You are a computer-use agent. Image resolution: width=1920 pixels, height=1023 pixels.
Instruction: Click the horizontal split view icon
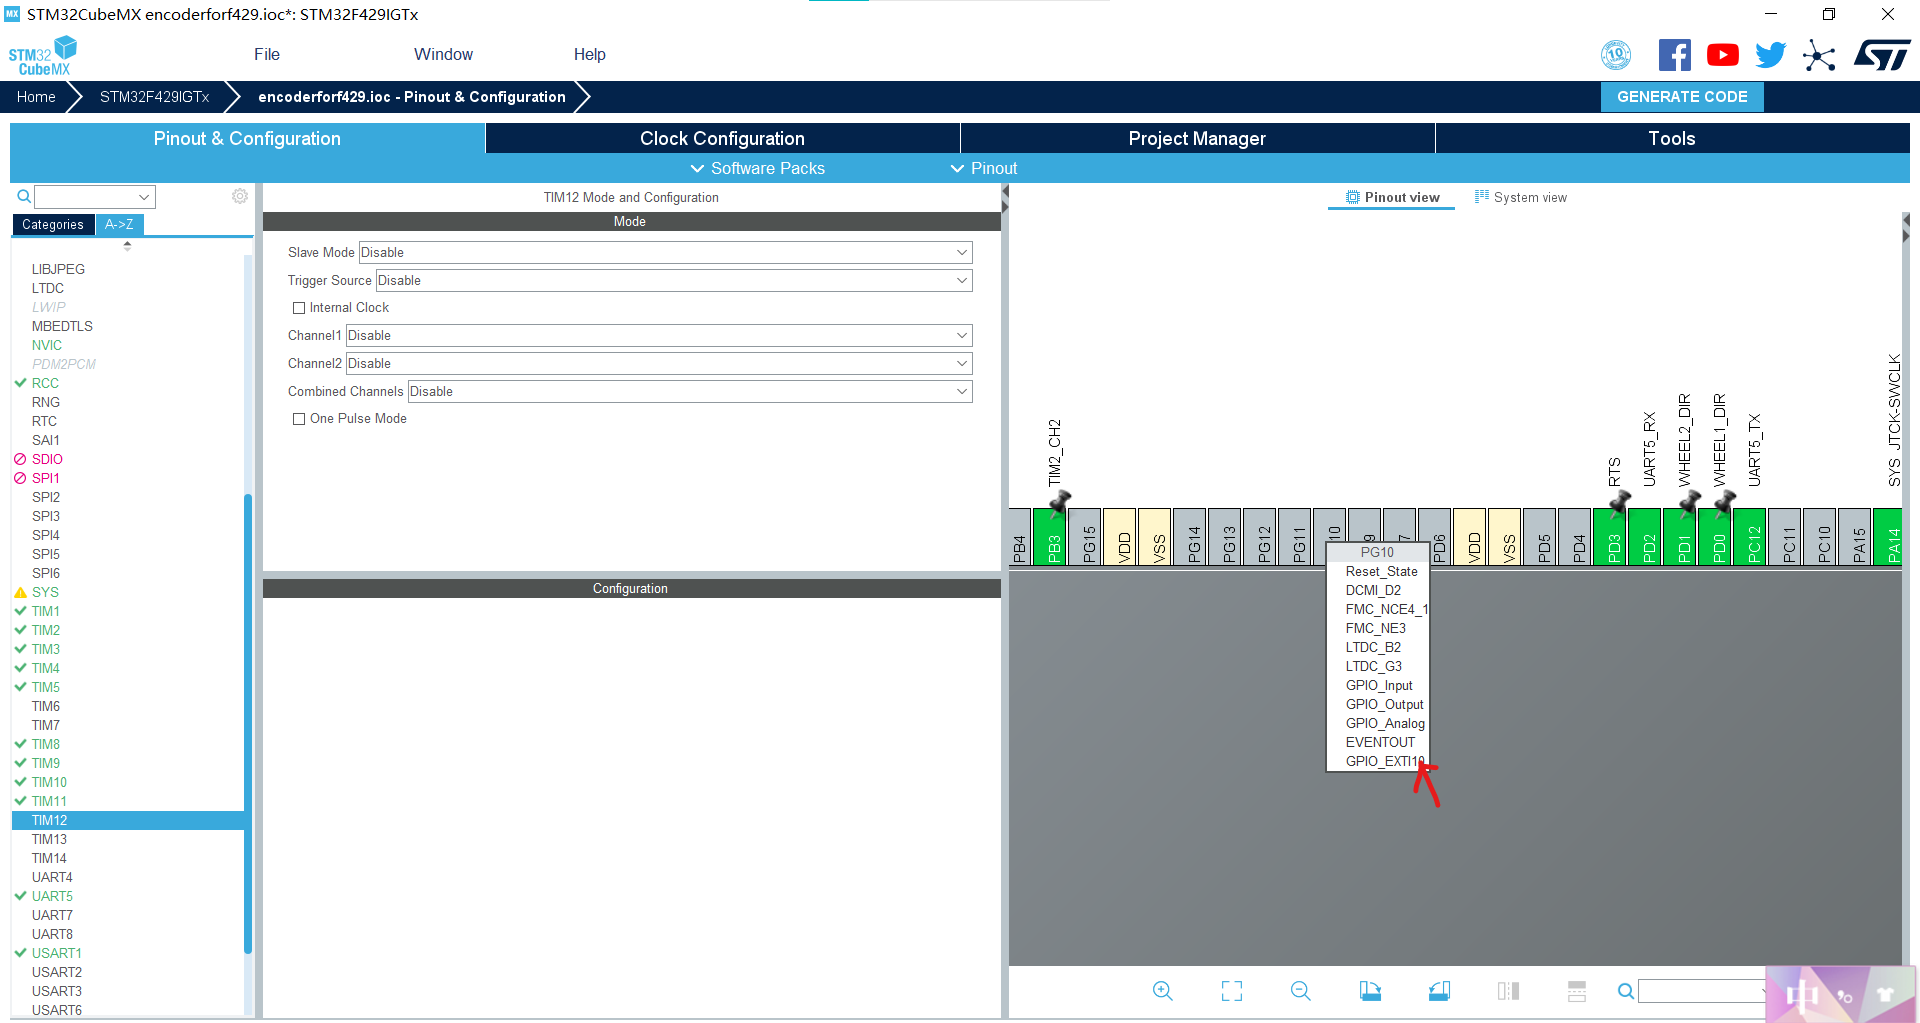[x=1577, y=991]
